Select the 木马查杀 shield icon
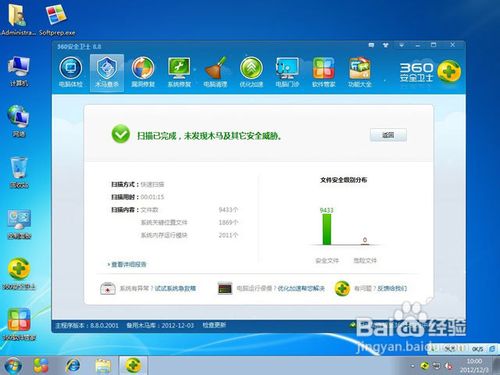500x375 pixels. pyautogui.click(x=107, y=72)
